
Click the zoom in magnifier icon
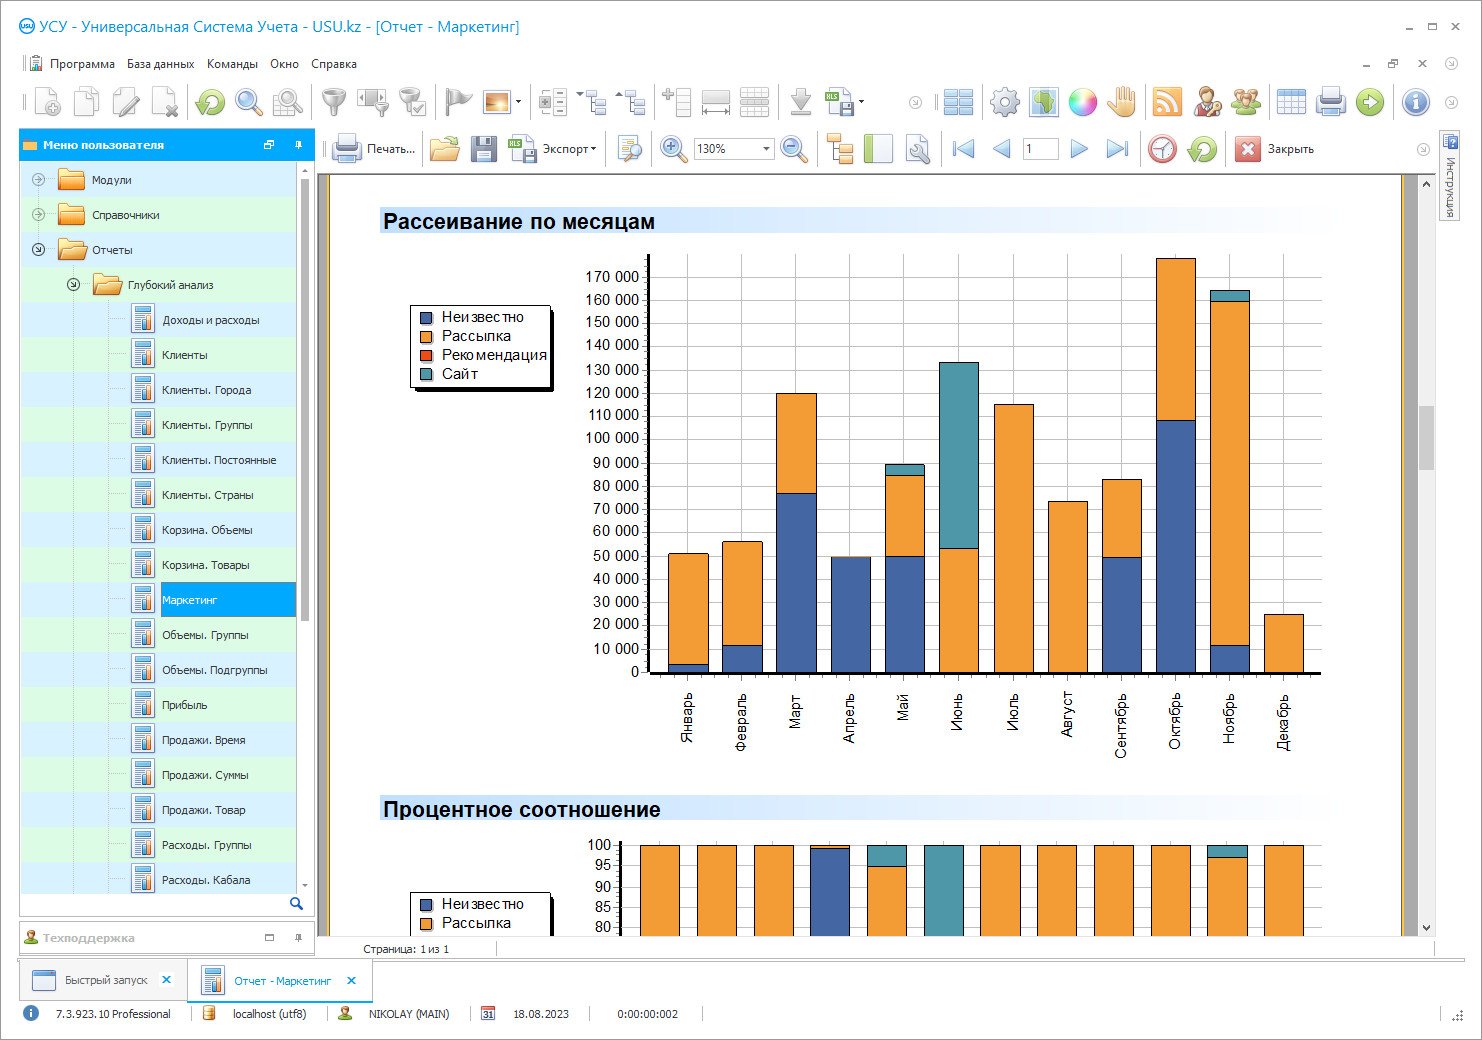pyautogui.click(x=673, y=149)
